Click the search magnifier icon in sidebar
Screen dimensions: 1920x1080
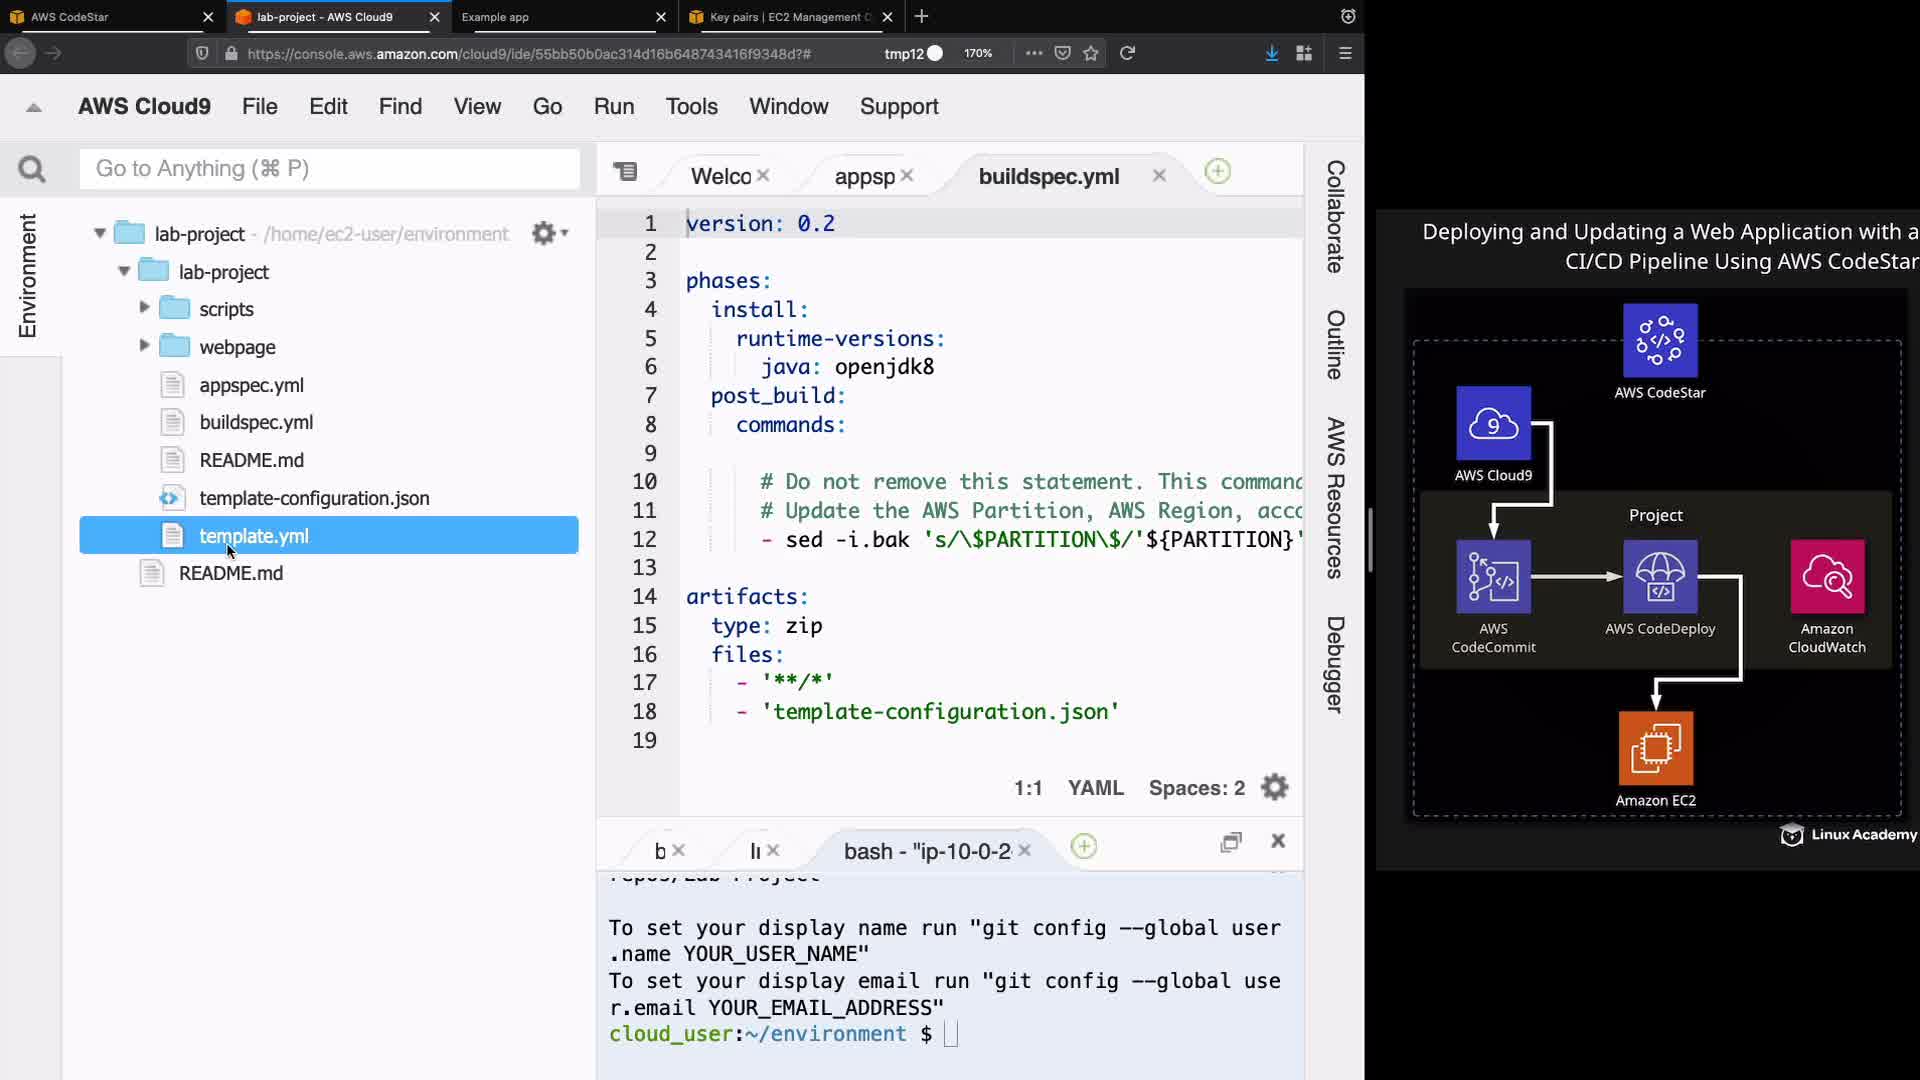pyautogui.click(x=32, y=169)
